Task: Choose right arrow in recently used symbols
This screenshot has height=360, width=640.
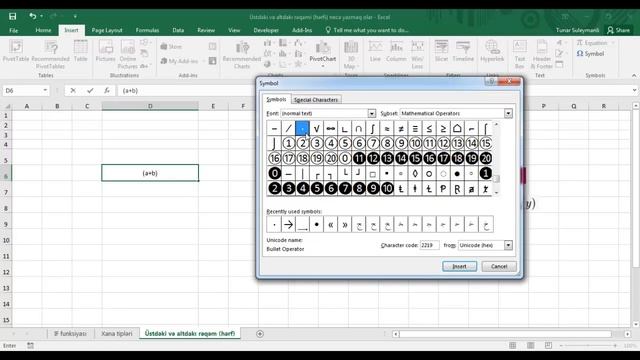Action: (288, 224)
